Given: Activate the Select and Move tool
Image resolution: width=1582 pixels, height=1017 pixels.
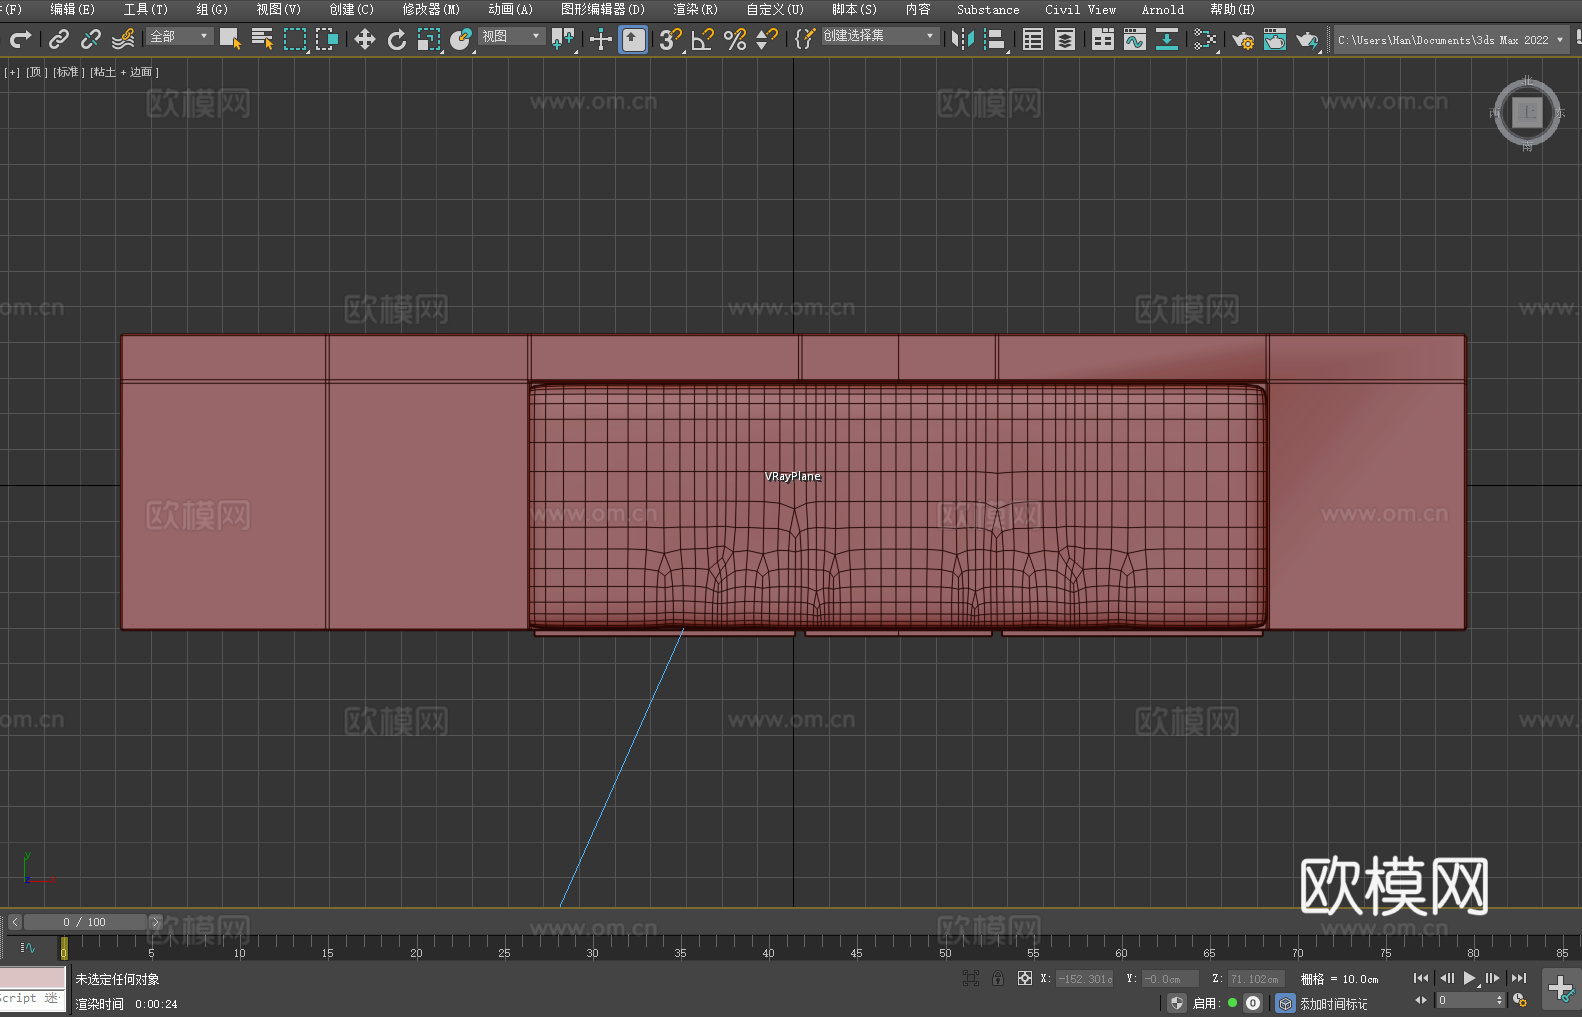Looking at the screenshot, I should click(365, 39).
